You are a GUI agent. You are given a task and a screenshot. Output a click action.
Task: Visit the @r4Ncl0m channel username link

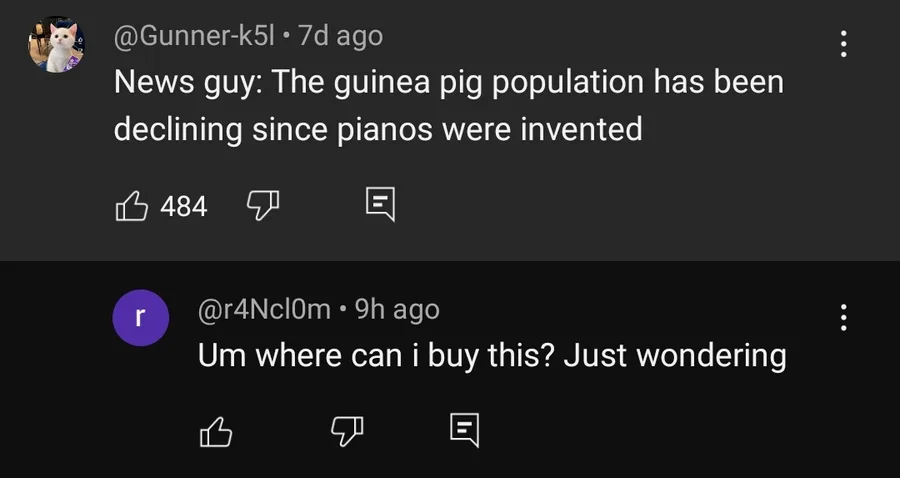click(264, 309)
